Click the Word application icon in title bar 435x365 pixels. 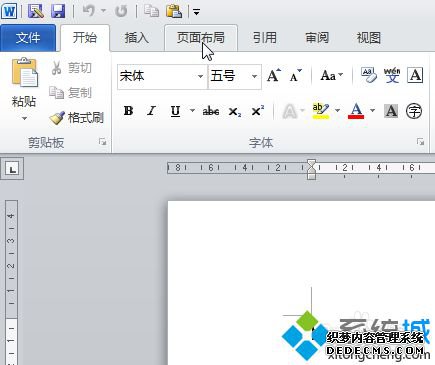click(9, 11)
